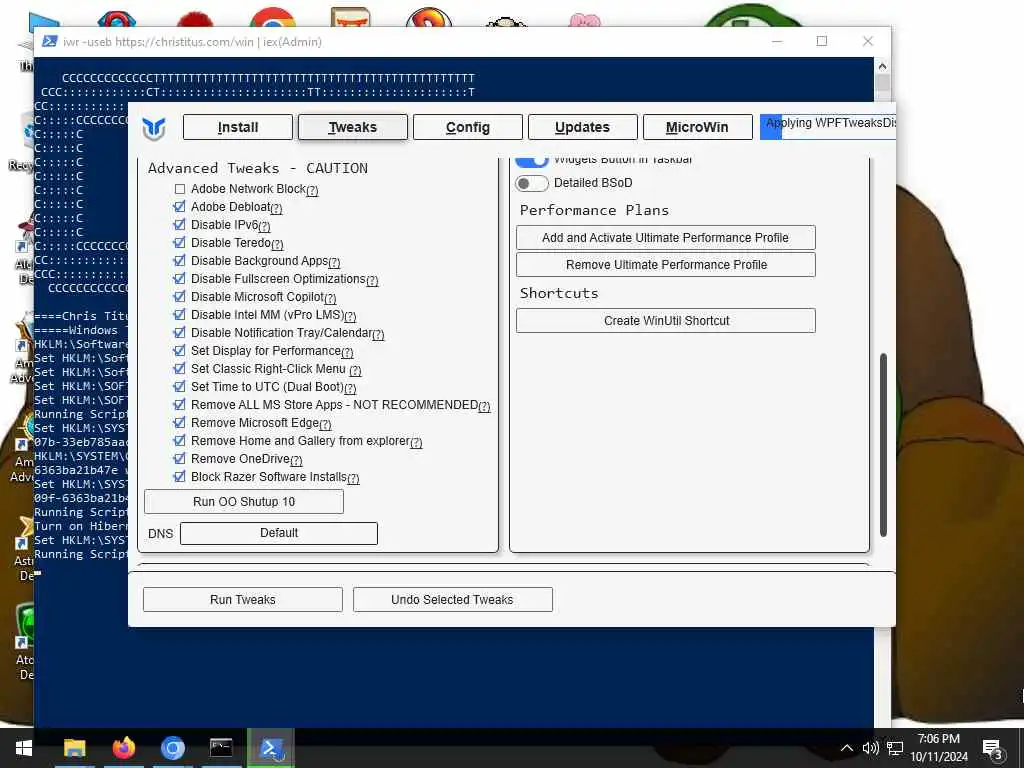Uncheck Remove OneDrive
The width and height of the screenshot is (1024, 768).
[x=180, y=459]
